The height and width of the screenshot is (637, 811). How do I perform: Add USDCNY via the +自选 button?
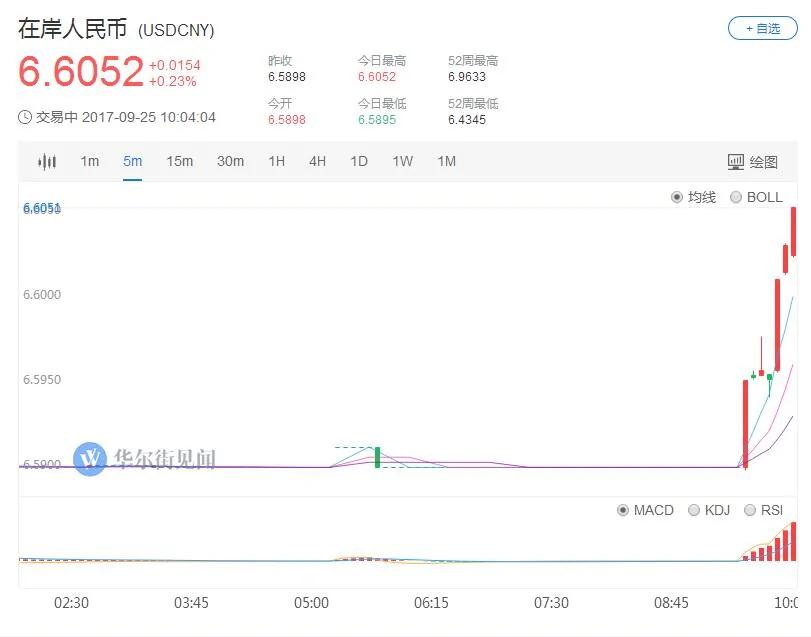tap(763, 28)
